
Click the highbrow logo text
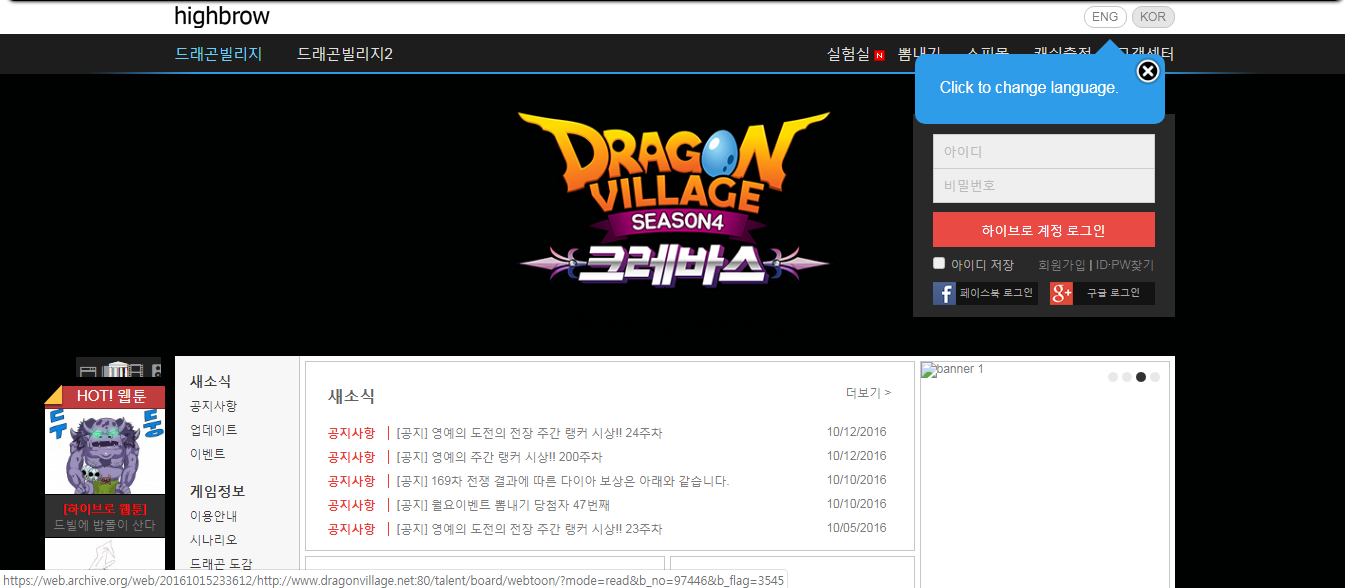point(222,16)
